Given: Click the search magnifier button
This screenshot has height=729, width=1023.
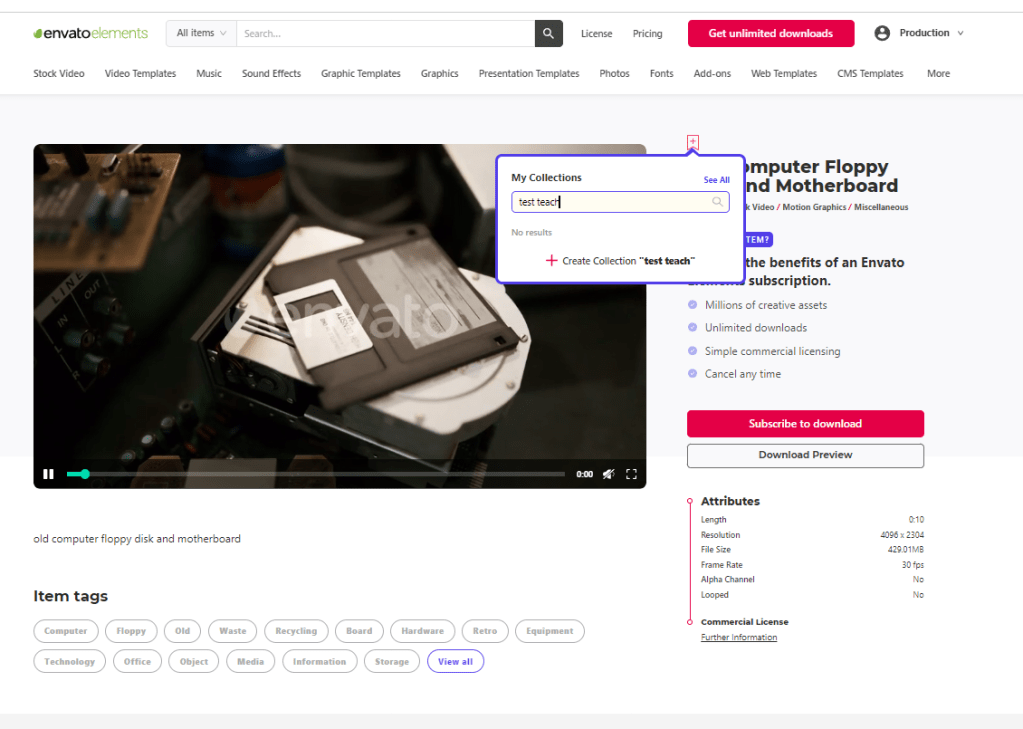Looking at the screenshot, I should pyautogui.click(x=549, y=33).
